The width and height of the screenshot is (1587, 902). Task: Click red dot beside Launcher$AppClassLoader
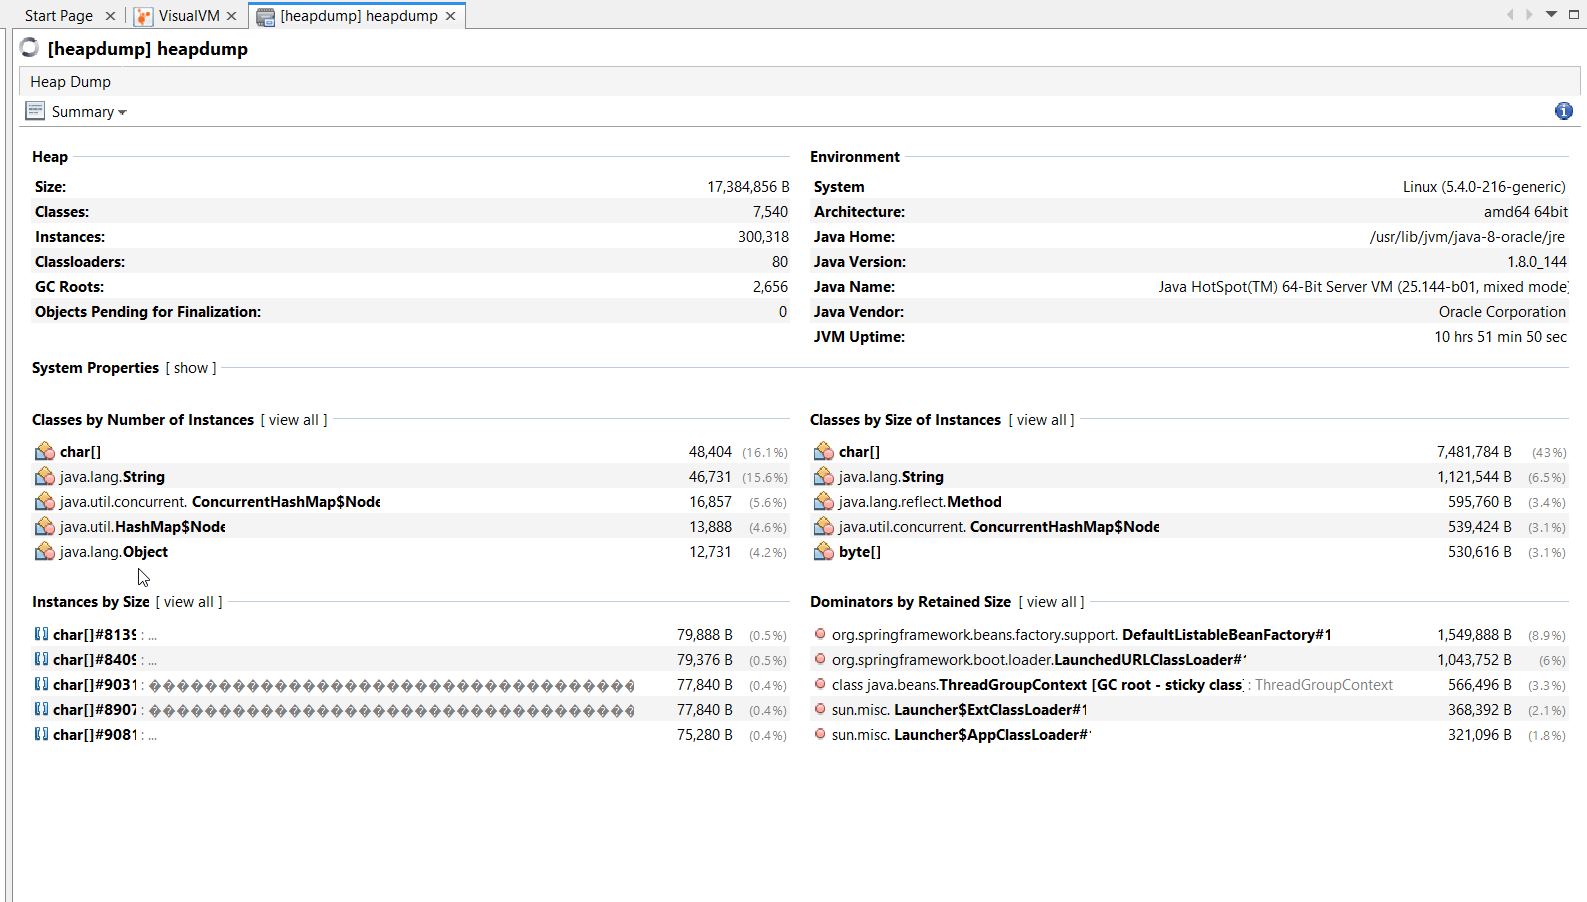click(820, 734)
